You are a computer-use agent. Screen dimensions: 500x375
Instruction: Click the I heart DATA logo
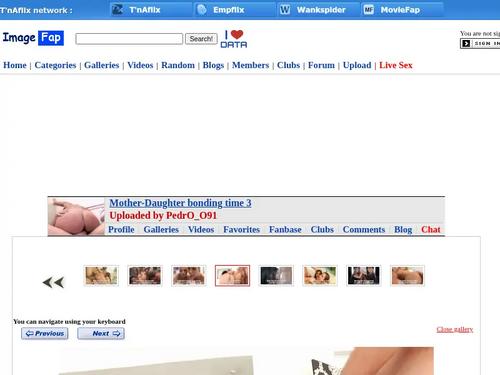point(234,39)
